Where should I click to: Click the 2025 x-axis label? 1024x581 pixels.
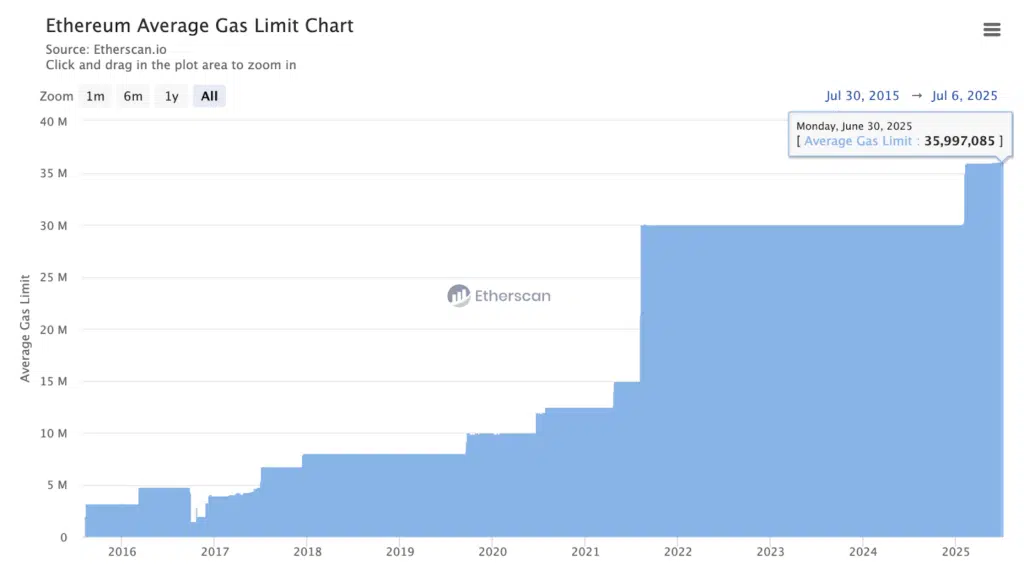tap(956, 552)
